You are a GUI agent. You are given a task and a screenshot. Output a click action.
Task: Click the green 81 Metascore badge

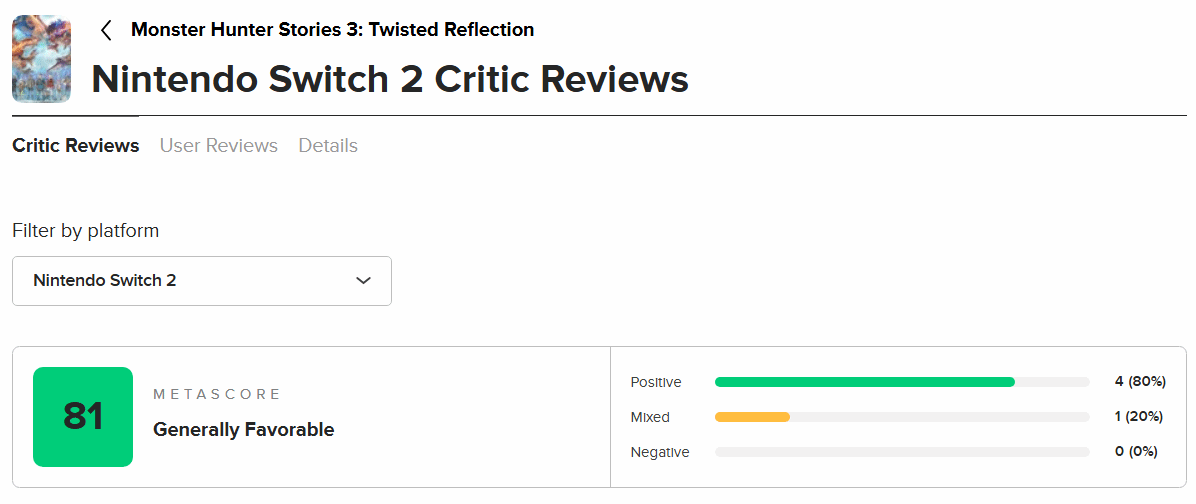click(x=83, y=417)
